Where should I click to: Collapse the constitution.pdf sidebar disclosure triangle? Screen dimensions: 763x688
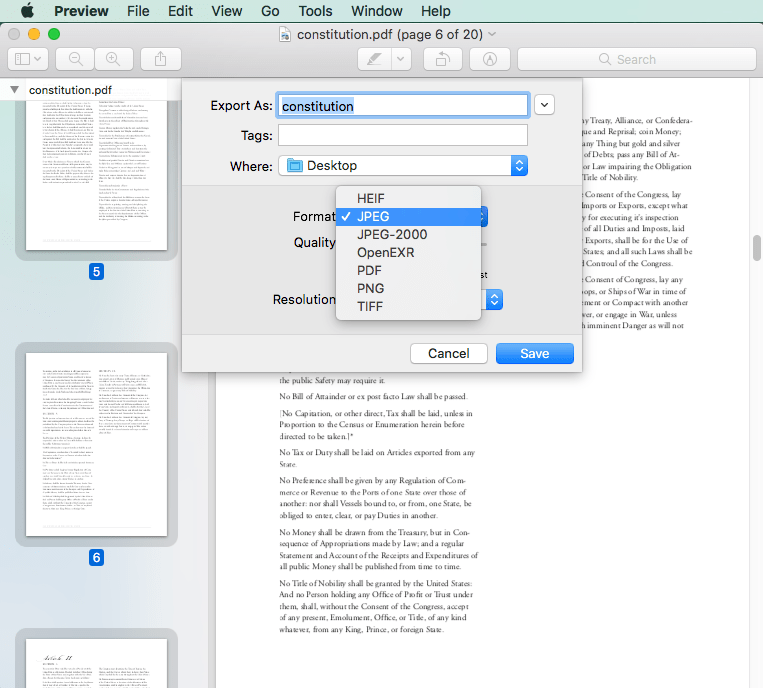point(14,90)
